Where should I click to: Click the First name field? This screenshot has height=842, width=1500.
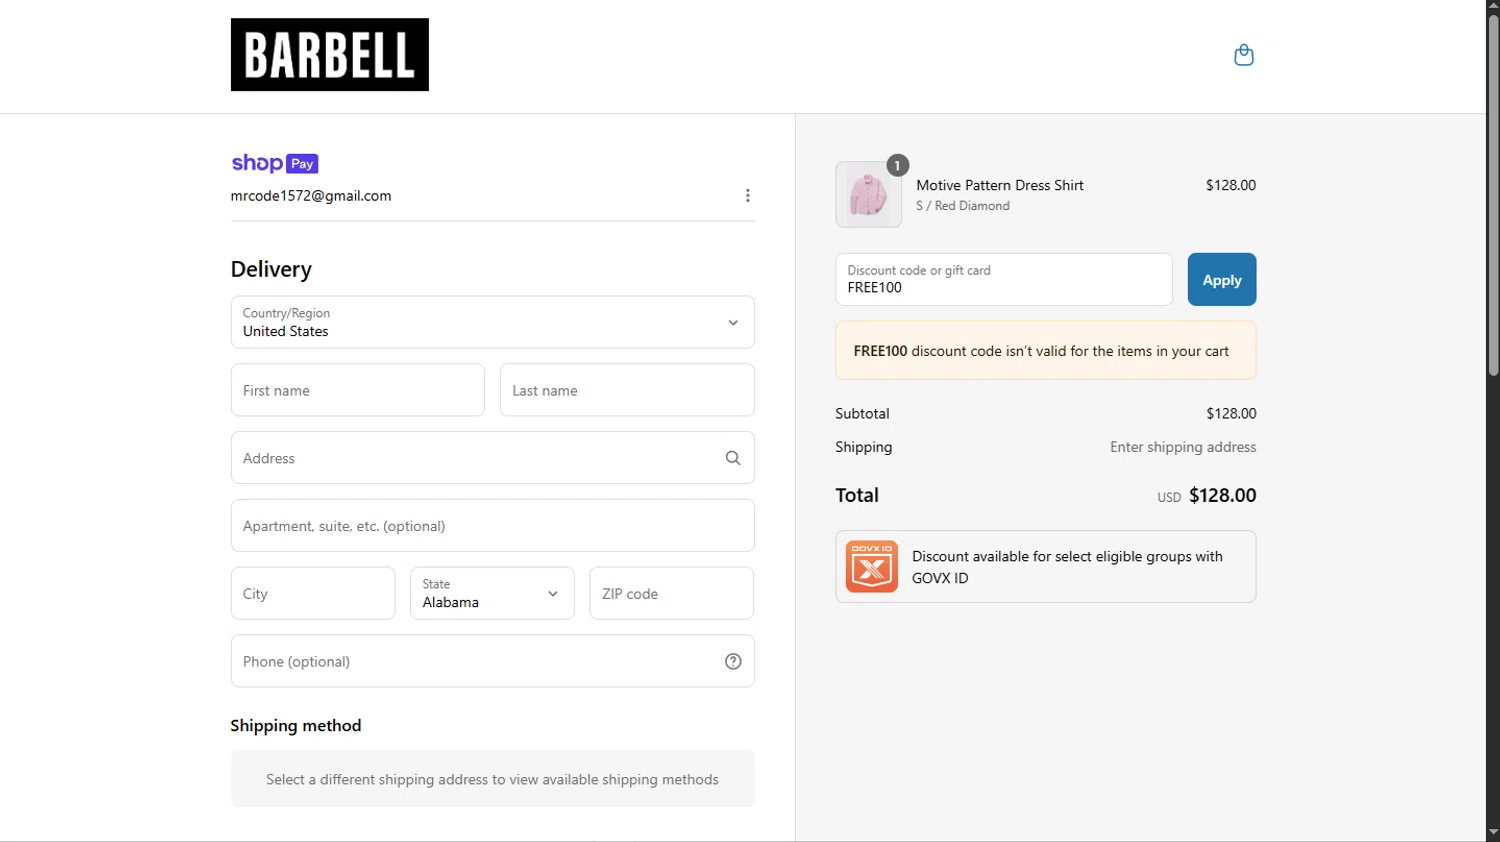pyautogui.click(x=357, y=390)
